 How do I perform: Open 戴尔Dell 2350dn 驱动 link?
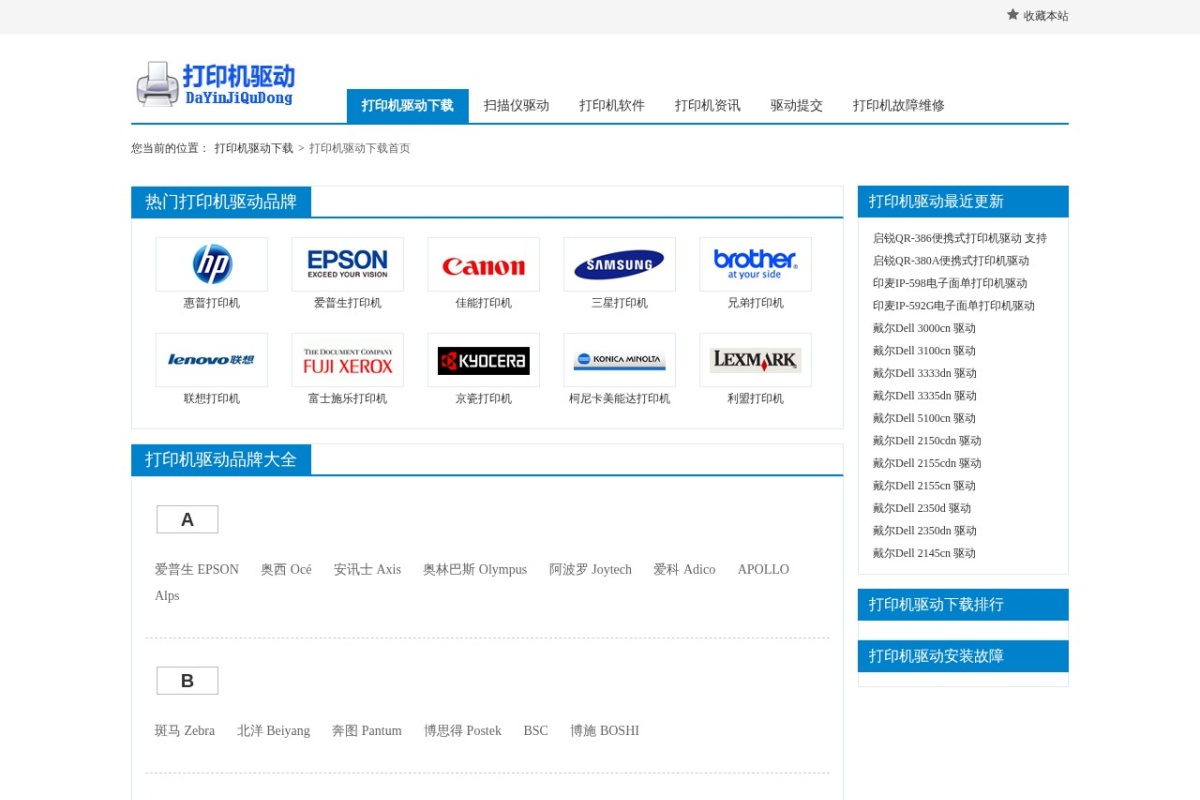(x=925, y=531)
